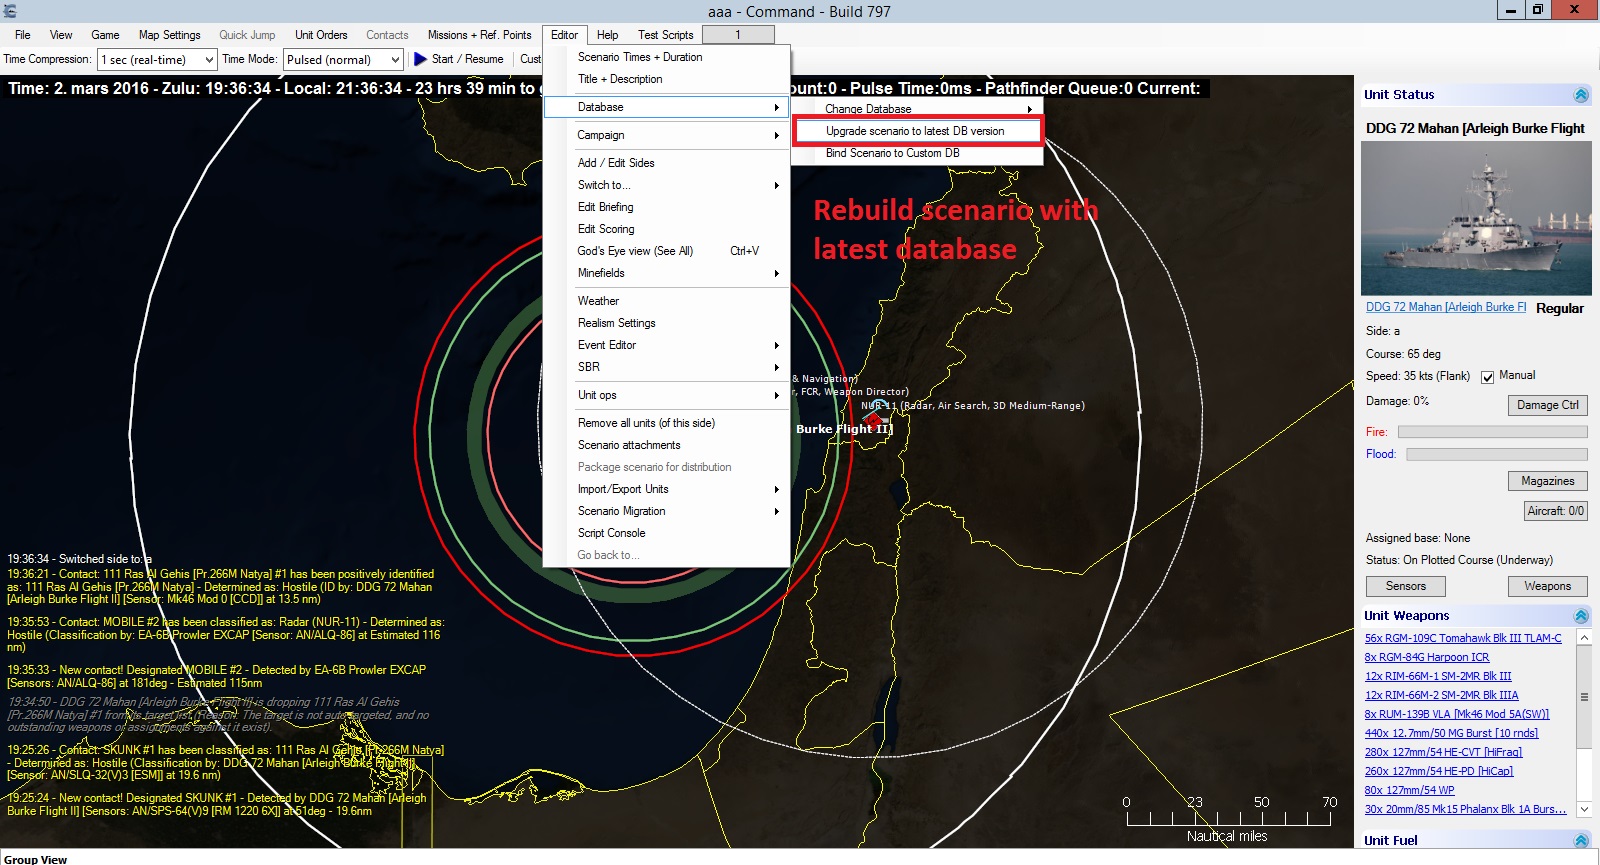Expand the Database submenu
Screen dimensions: 1600x865
[666, 107]
